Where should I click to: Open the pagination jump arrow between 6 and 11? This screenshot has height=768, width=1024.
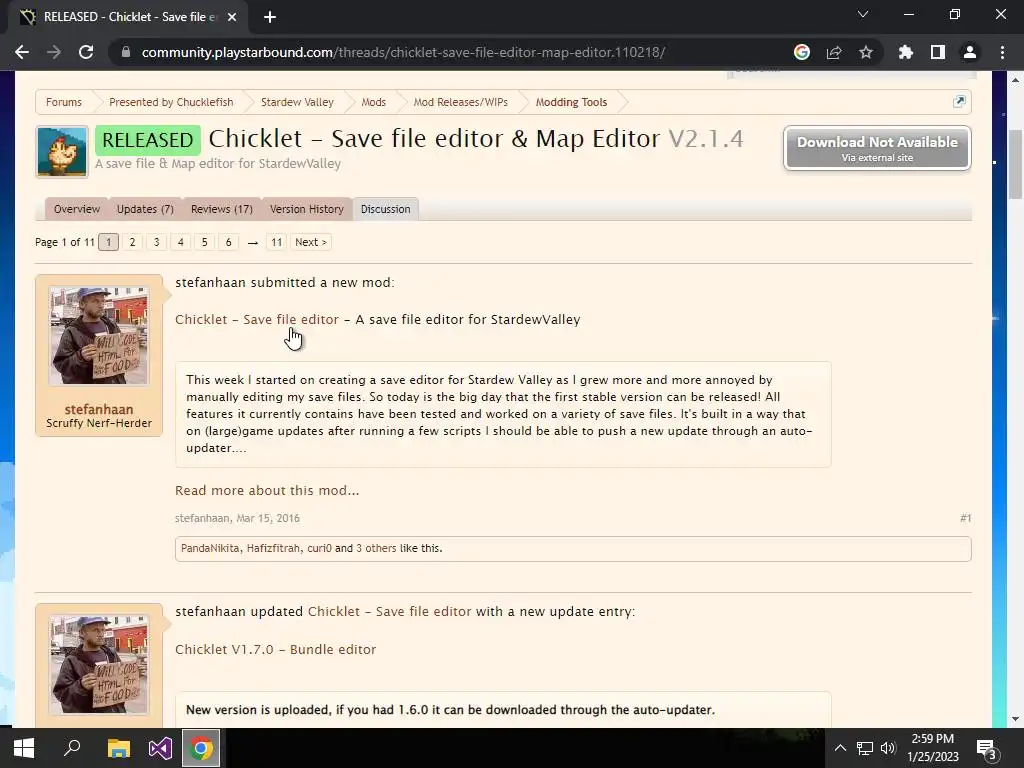click(x=253, y=243)
